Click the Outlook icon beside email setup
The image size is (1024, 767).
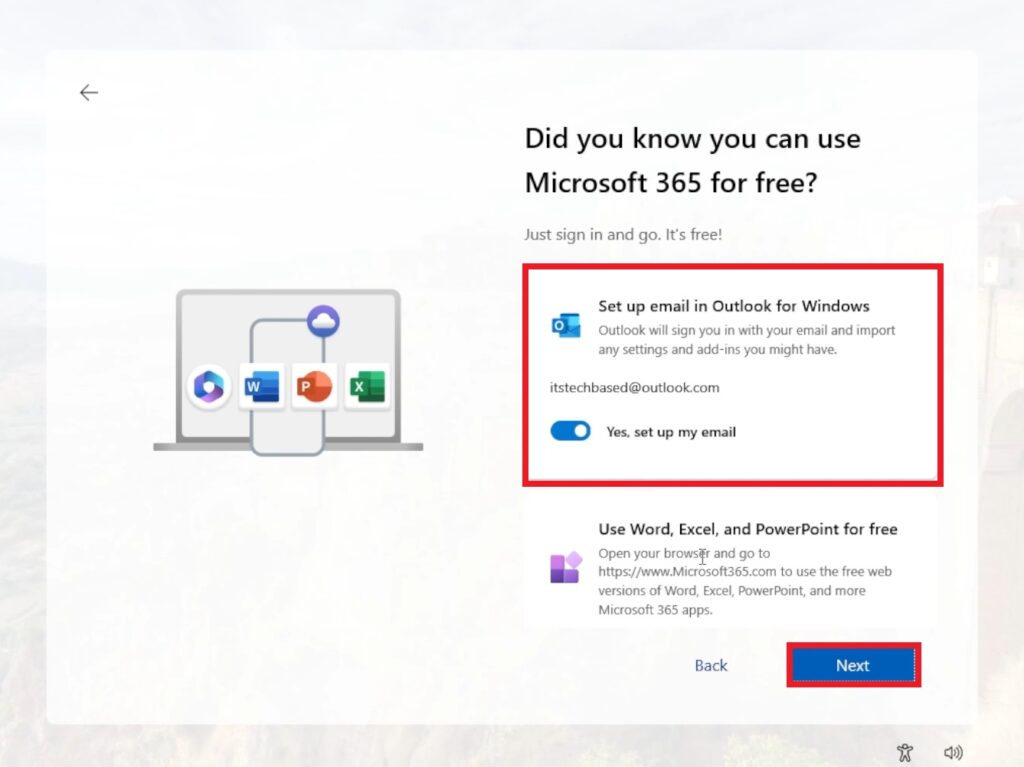point(566,325)
